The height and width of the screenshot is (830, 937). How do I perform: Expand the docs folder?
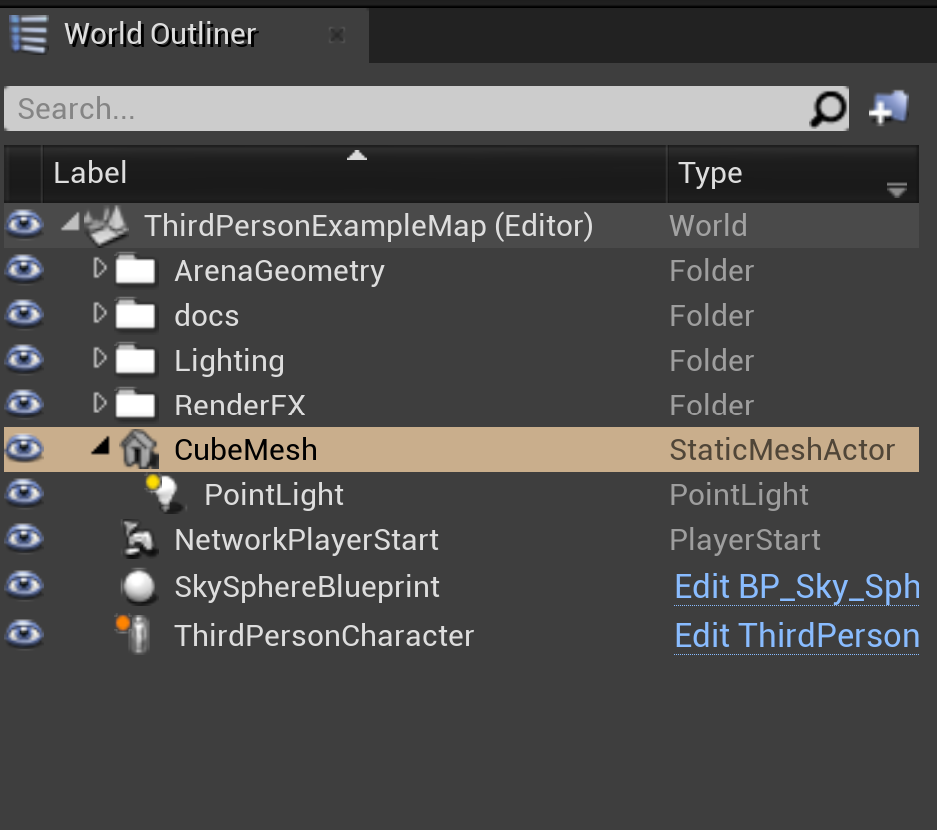(x=100, y=313)
